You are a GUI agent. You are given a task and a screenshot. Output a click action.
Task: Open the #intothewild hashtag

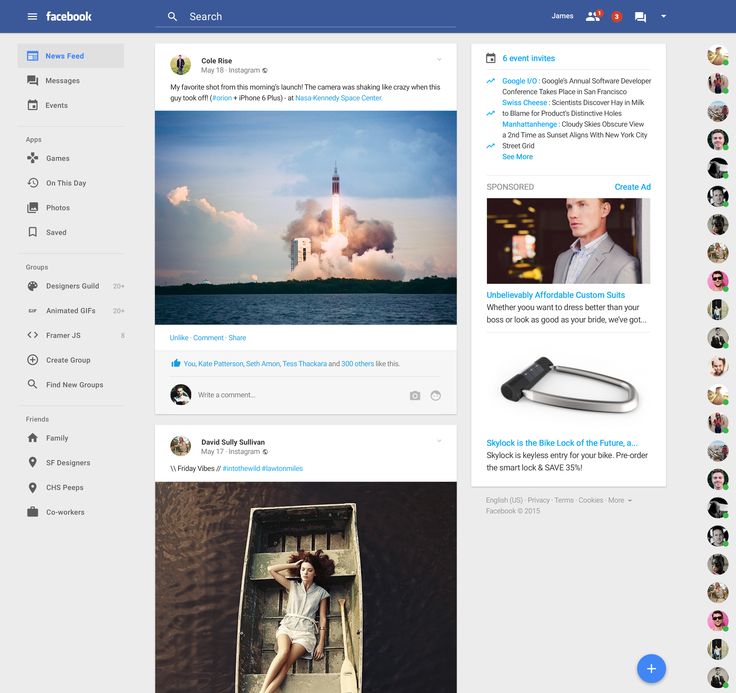[241, 468]
